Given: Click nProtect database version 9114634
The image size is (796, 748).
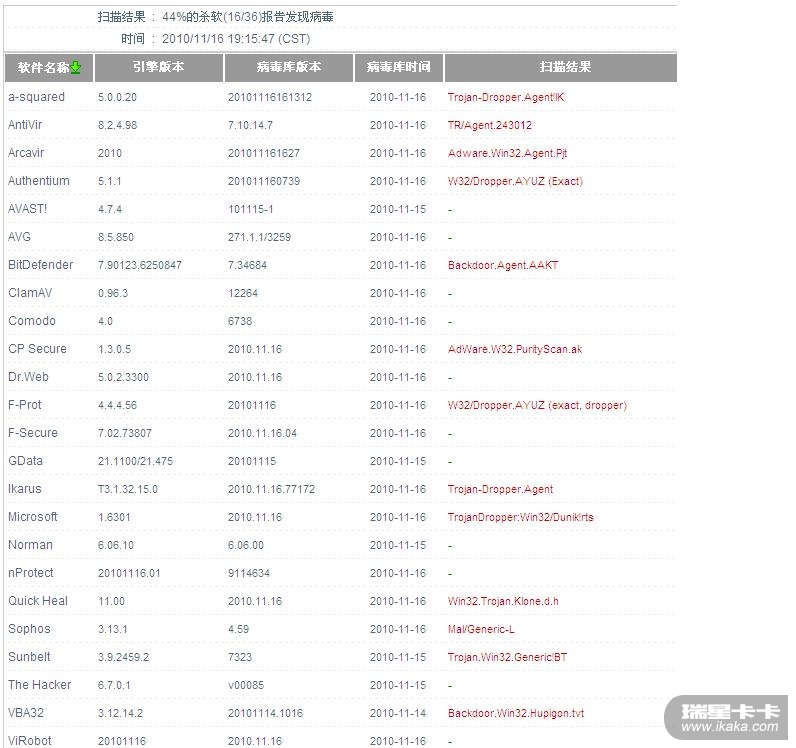Looking at the screenshot, I should pyautogui.click(x=249, y=573).
